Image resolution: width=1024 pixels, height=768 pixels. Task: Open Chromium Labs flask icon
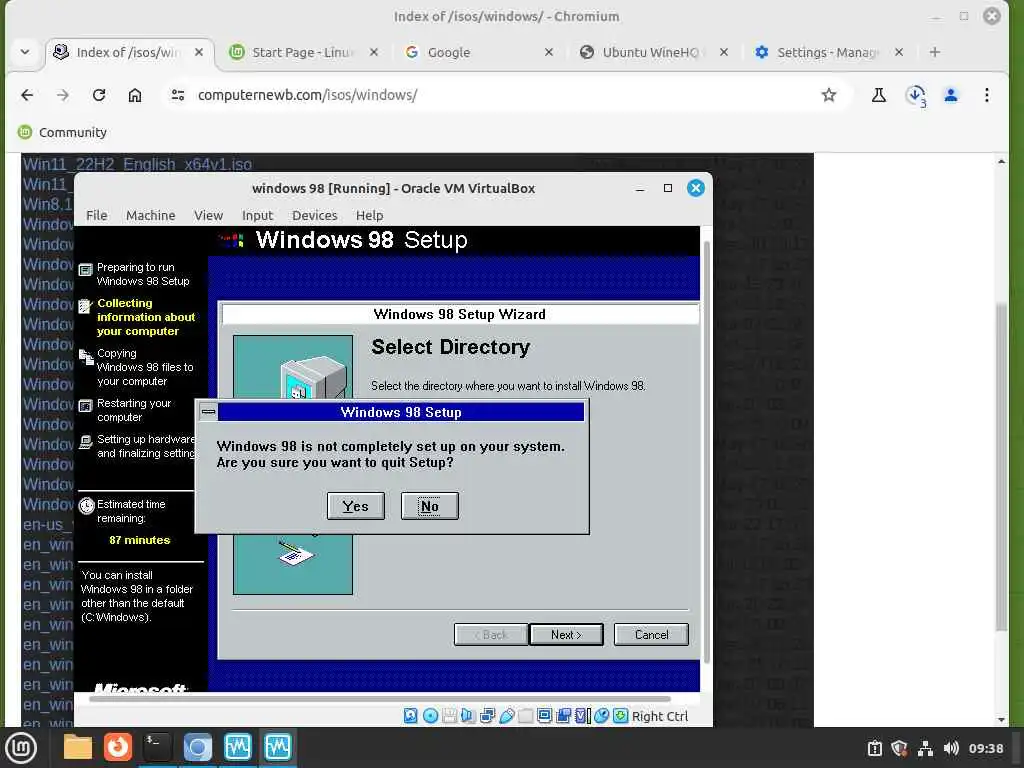click(x=879, y=95)
